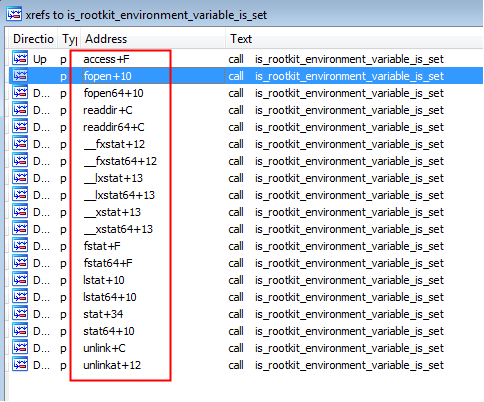Select the __xstat+13 address entry

112,212
